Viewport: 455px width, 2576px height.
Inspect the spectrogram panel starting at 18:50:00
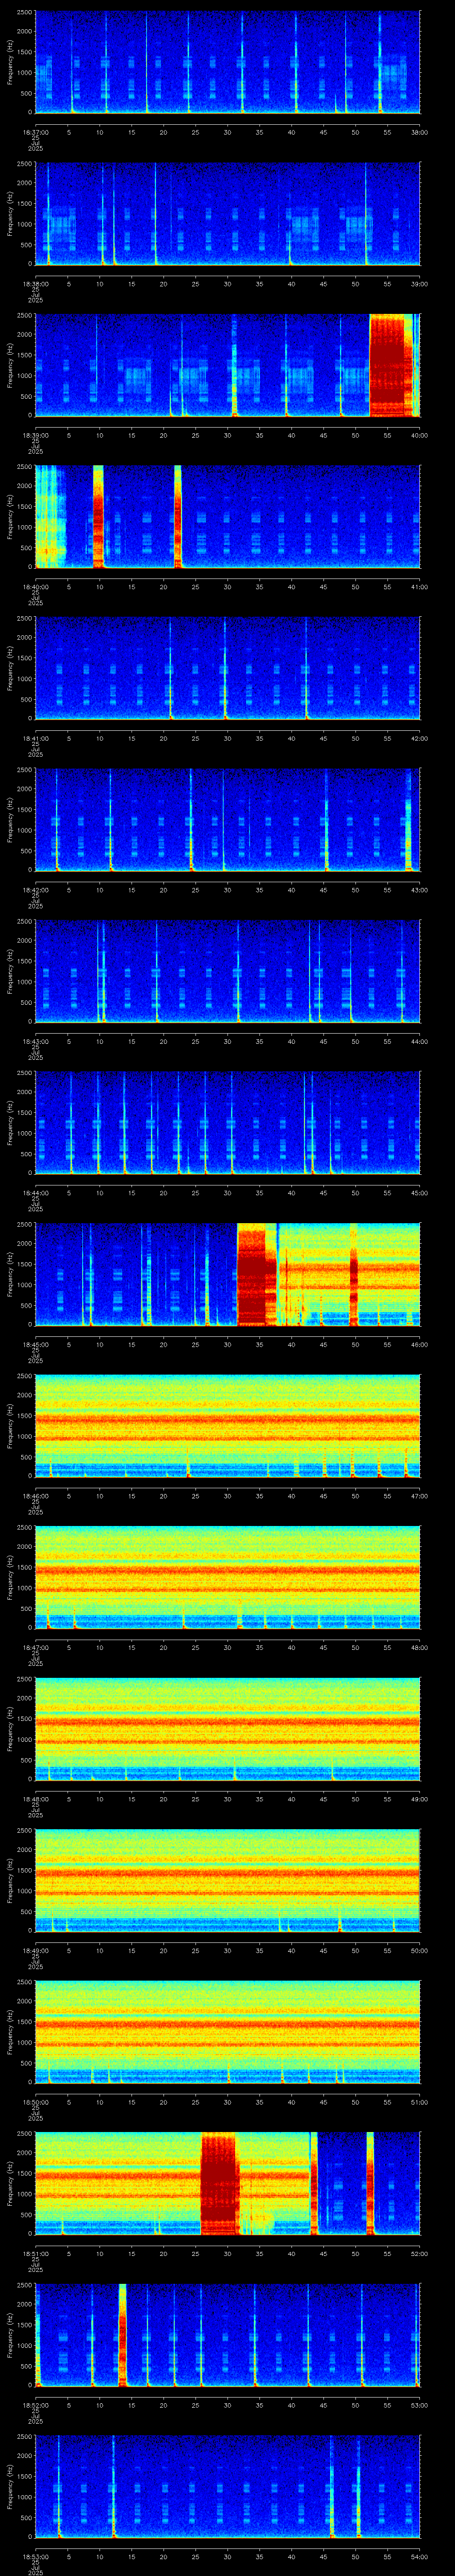click(227, 2032)
